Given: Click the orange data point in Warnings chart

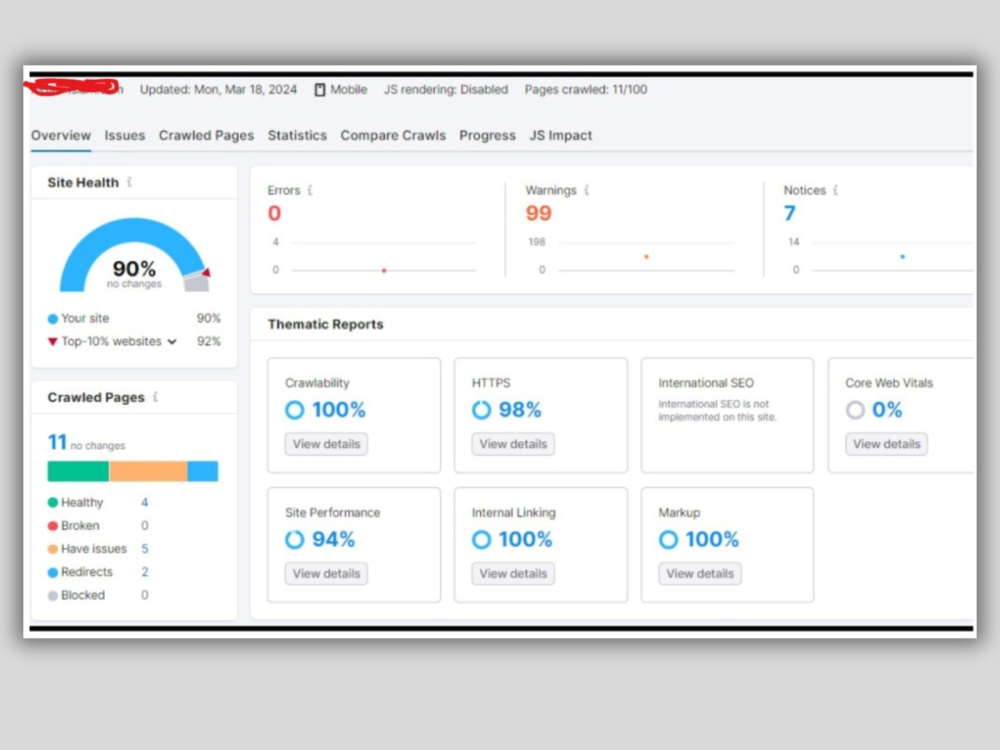Looking at the screenshot, I should [x=646, y=256].
